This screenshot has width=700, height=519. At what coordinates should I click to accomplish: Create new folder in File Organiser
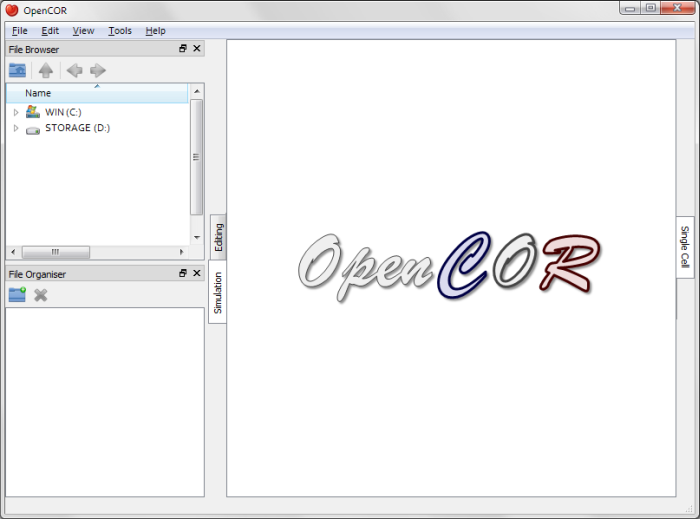(17, 295)
